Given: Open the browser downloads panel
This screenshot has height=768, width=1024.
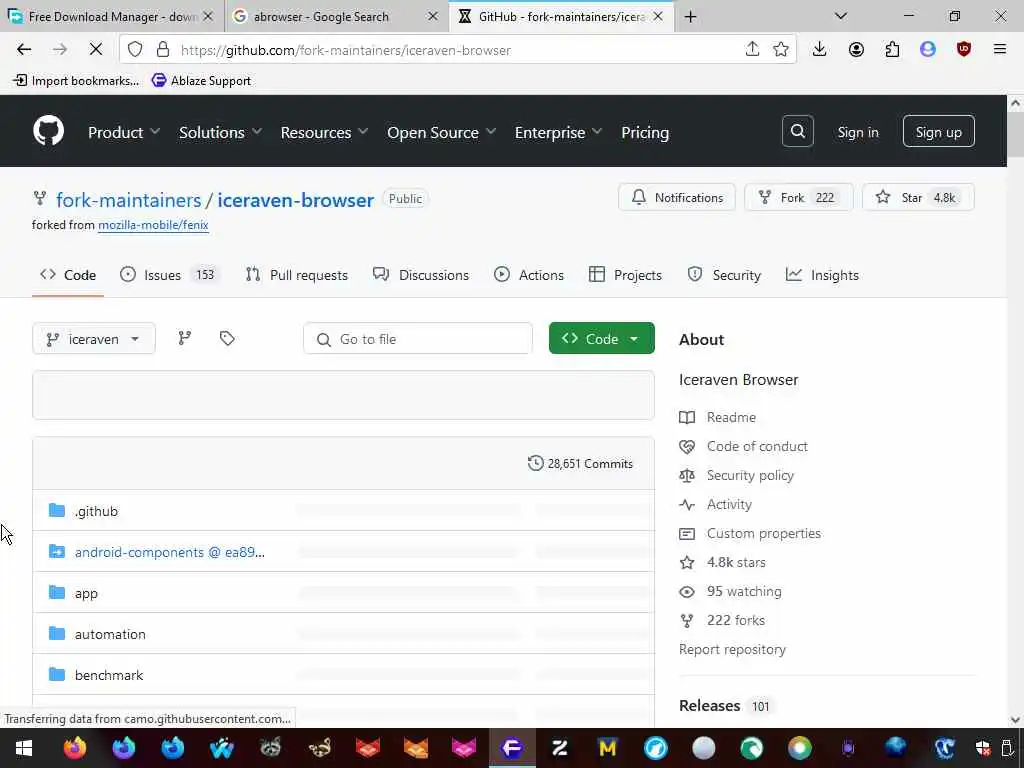Looking at the screenshot, I should [820, 50].
